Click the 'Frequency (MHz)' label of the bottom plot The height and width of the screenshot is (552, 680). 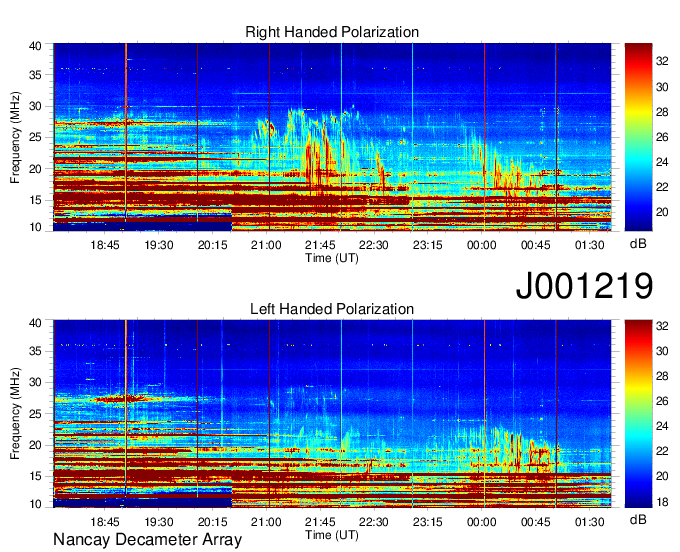[15, 414]
